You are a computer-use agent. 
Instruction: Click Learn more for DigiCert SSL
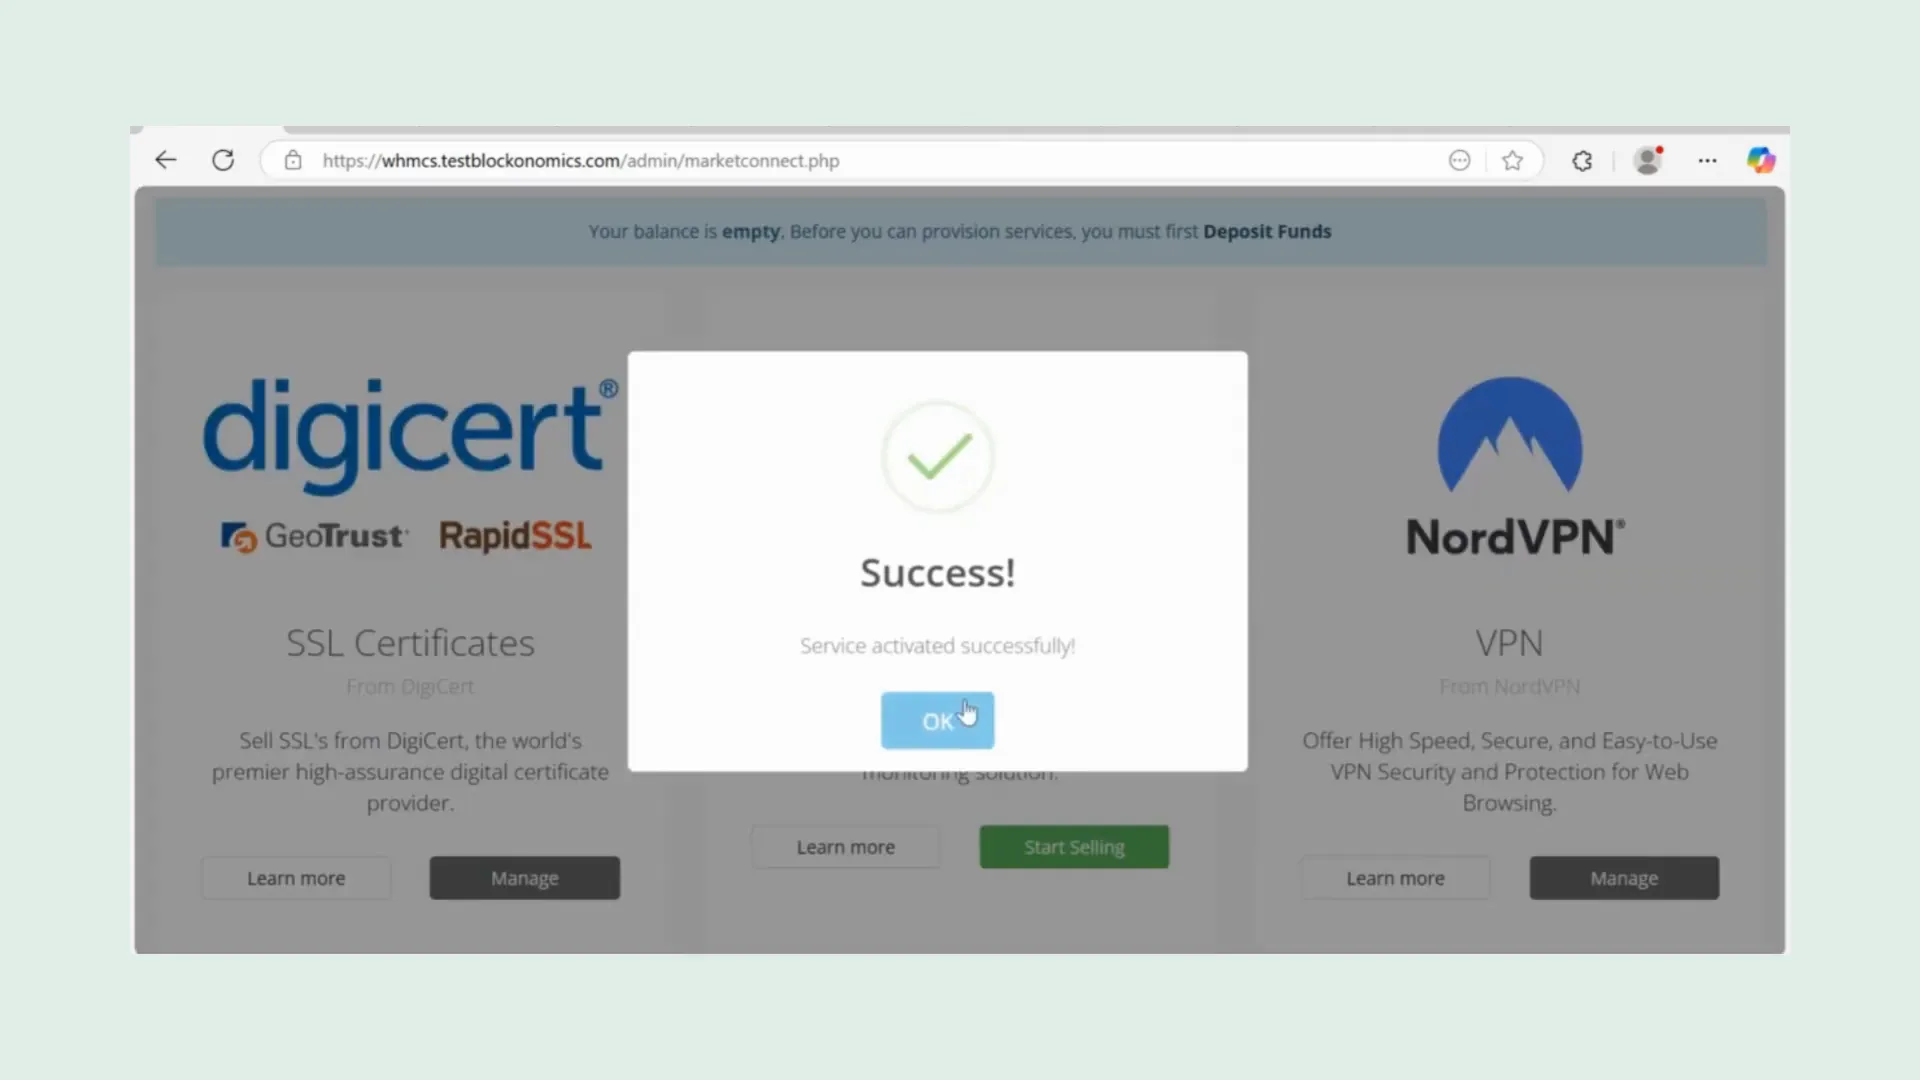tap(295, 877)
